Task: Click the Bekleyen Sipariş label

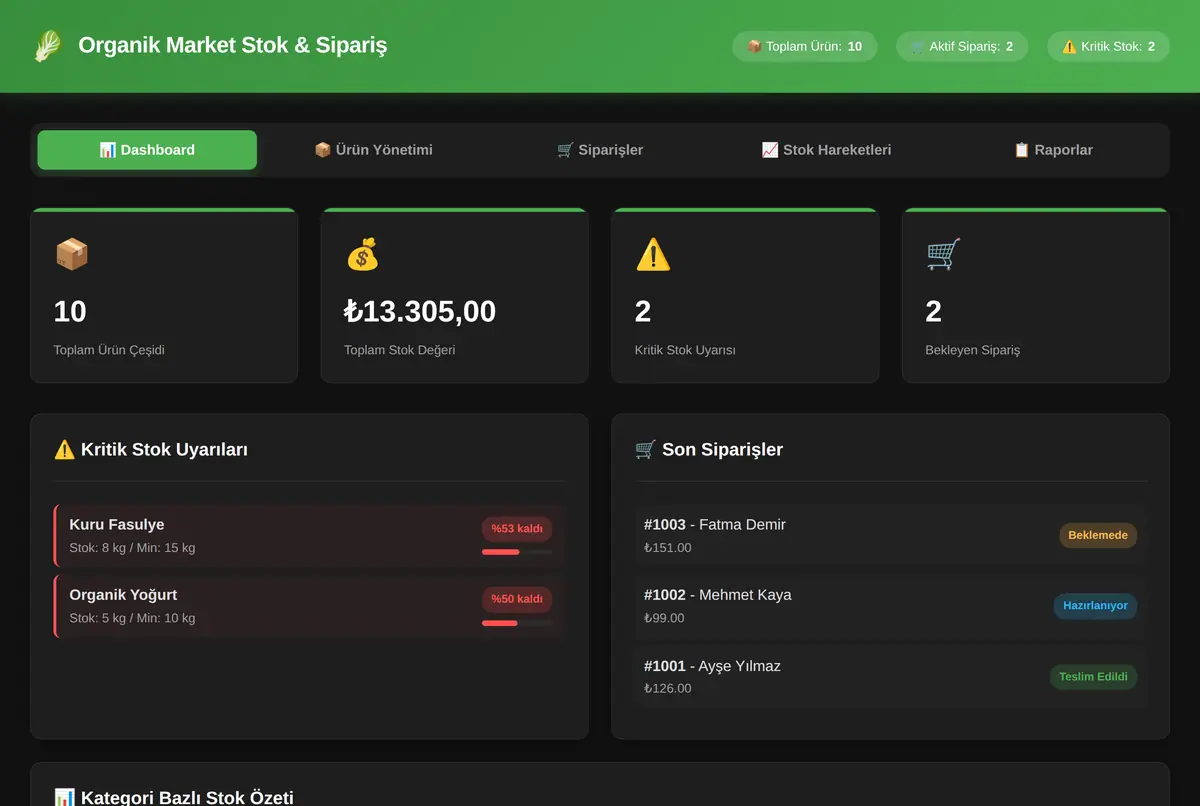Action: tap(973, 350)
